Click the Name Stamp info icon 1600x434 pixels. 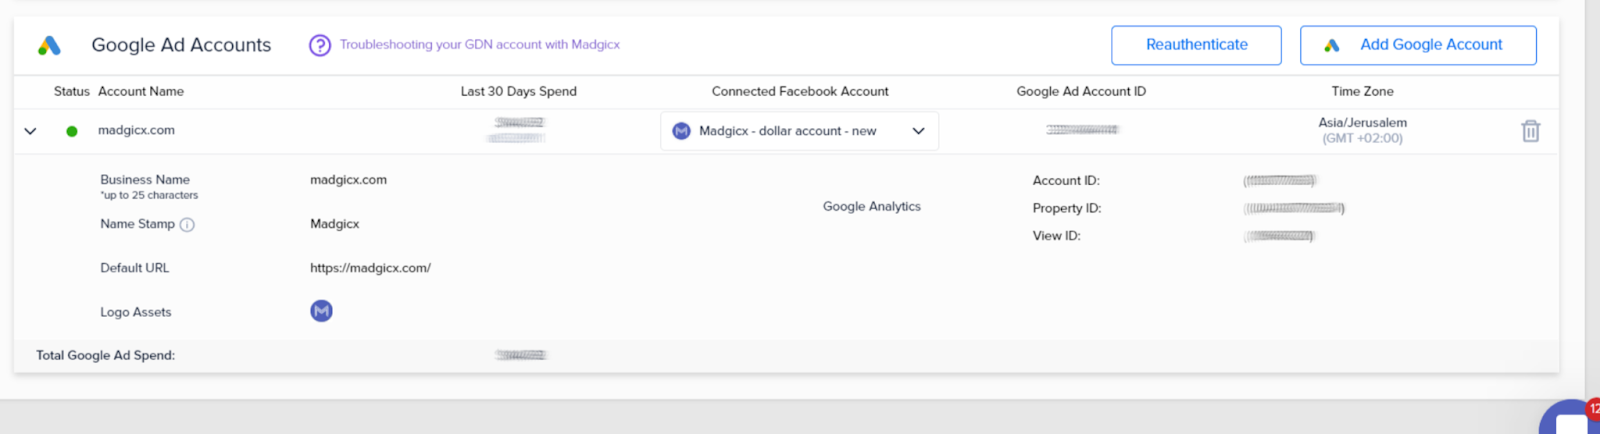pos(187,225)
